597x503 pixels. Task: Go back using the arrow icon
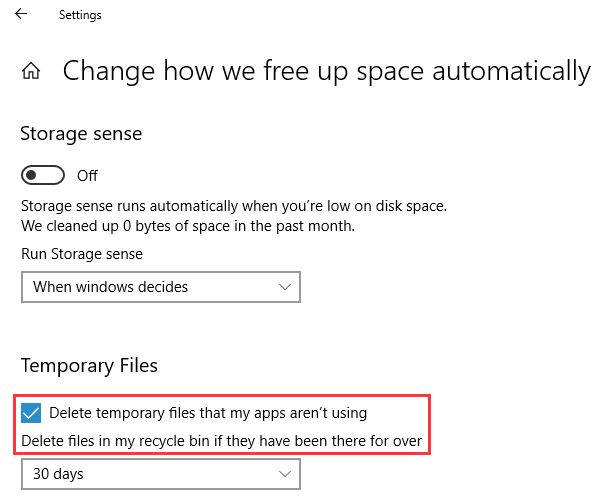click(x=21, y=14)
